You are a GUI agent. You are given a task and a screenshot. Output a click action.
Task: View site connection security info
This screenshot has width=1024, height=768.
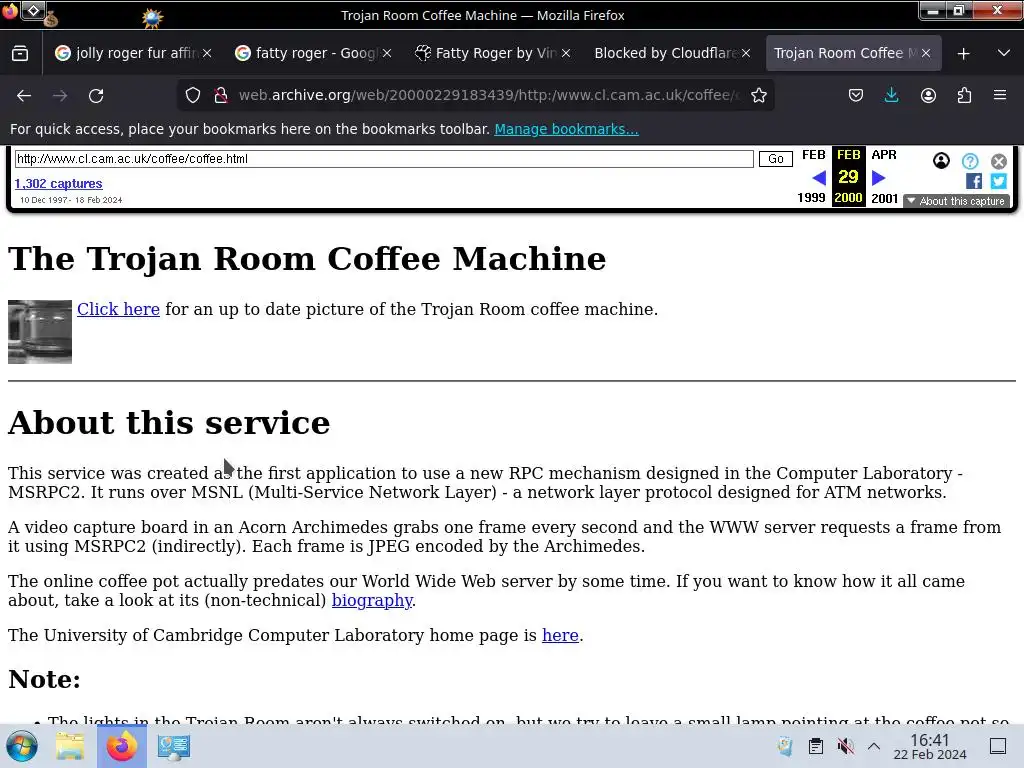click(221, 95)
